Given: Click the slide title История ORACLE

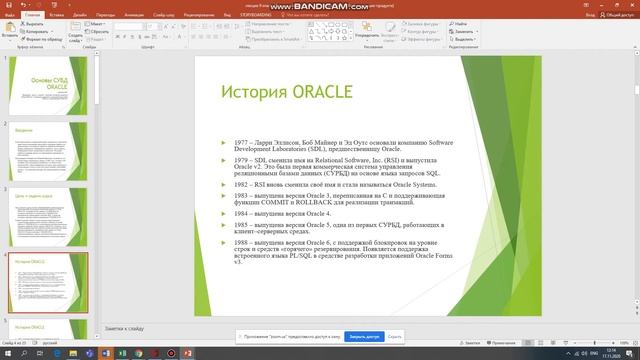Looking at the screenshot, I should click(287, 92).
